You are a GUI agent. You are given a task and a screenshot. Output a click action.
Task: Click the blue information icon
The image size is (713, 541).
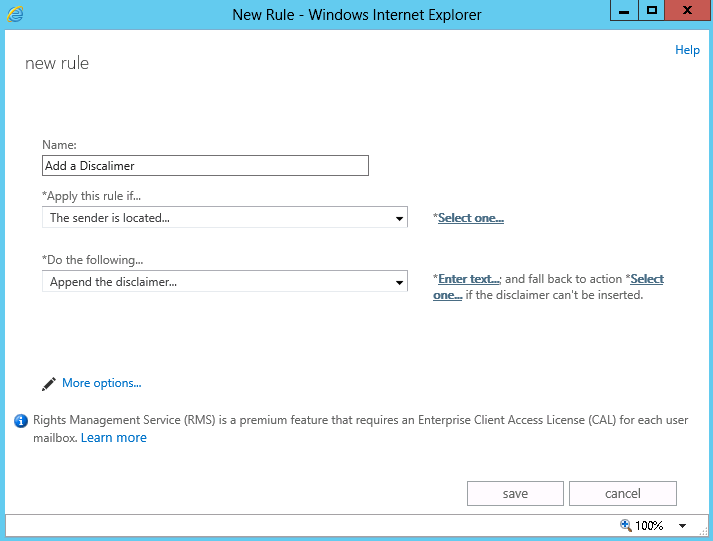coord(21,421)
